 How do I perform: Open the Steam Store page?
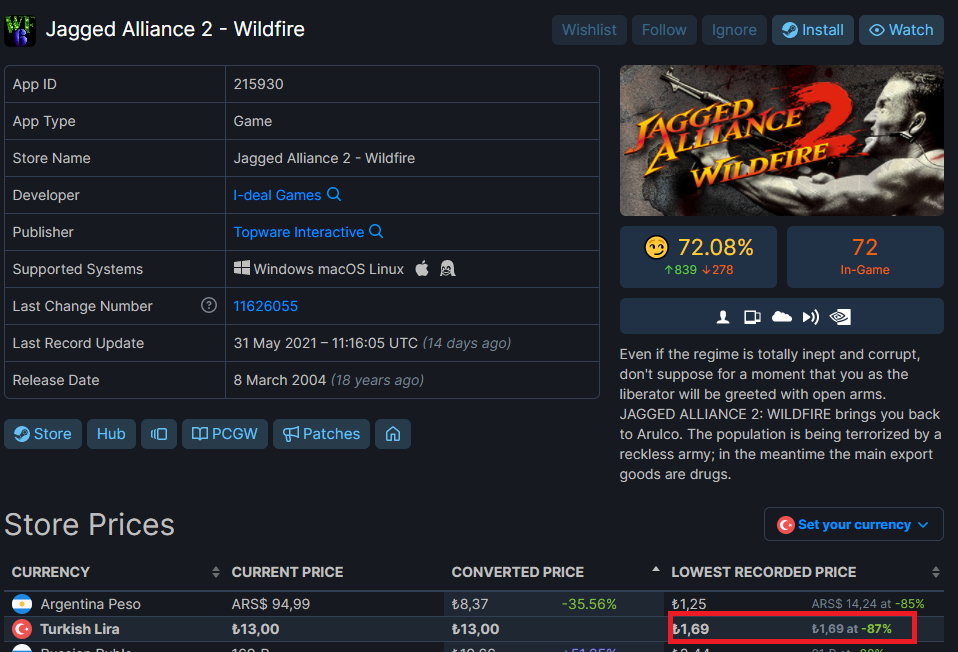[x=43, y=434]
